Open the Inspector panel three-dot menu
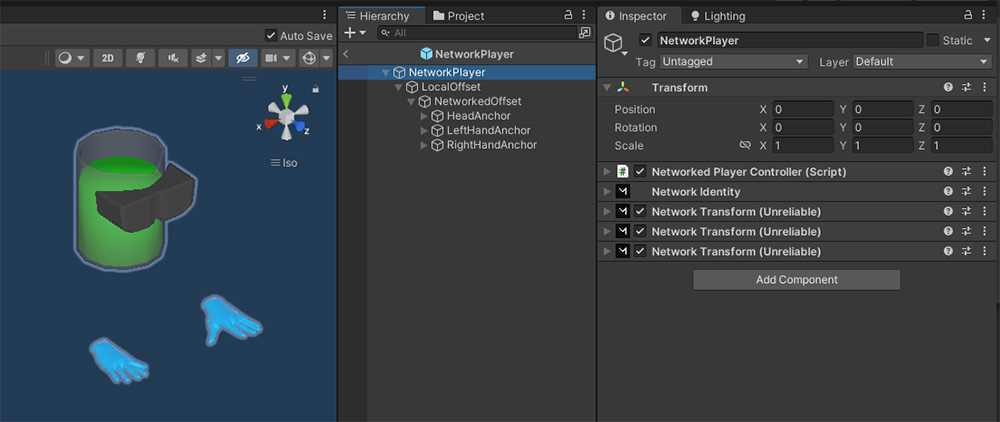 (985, 15)
